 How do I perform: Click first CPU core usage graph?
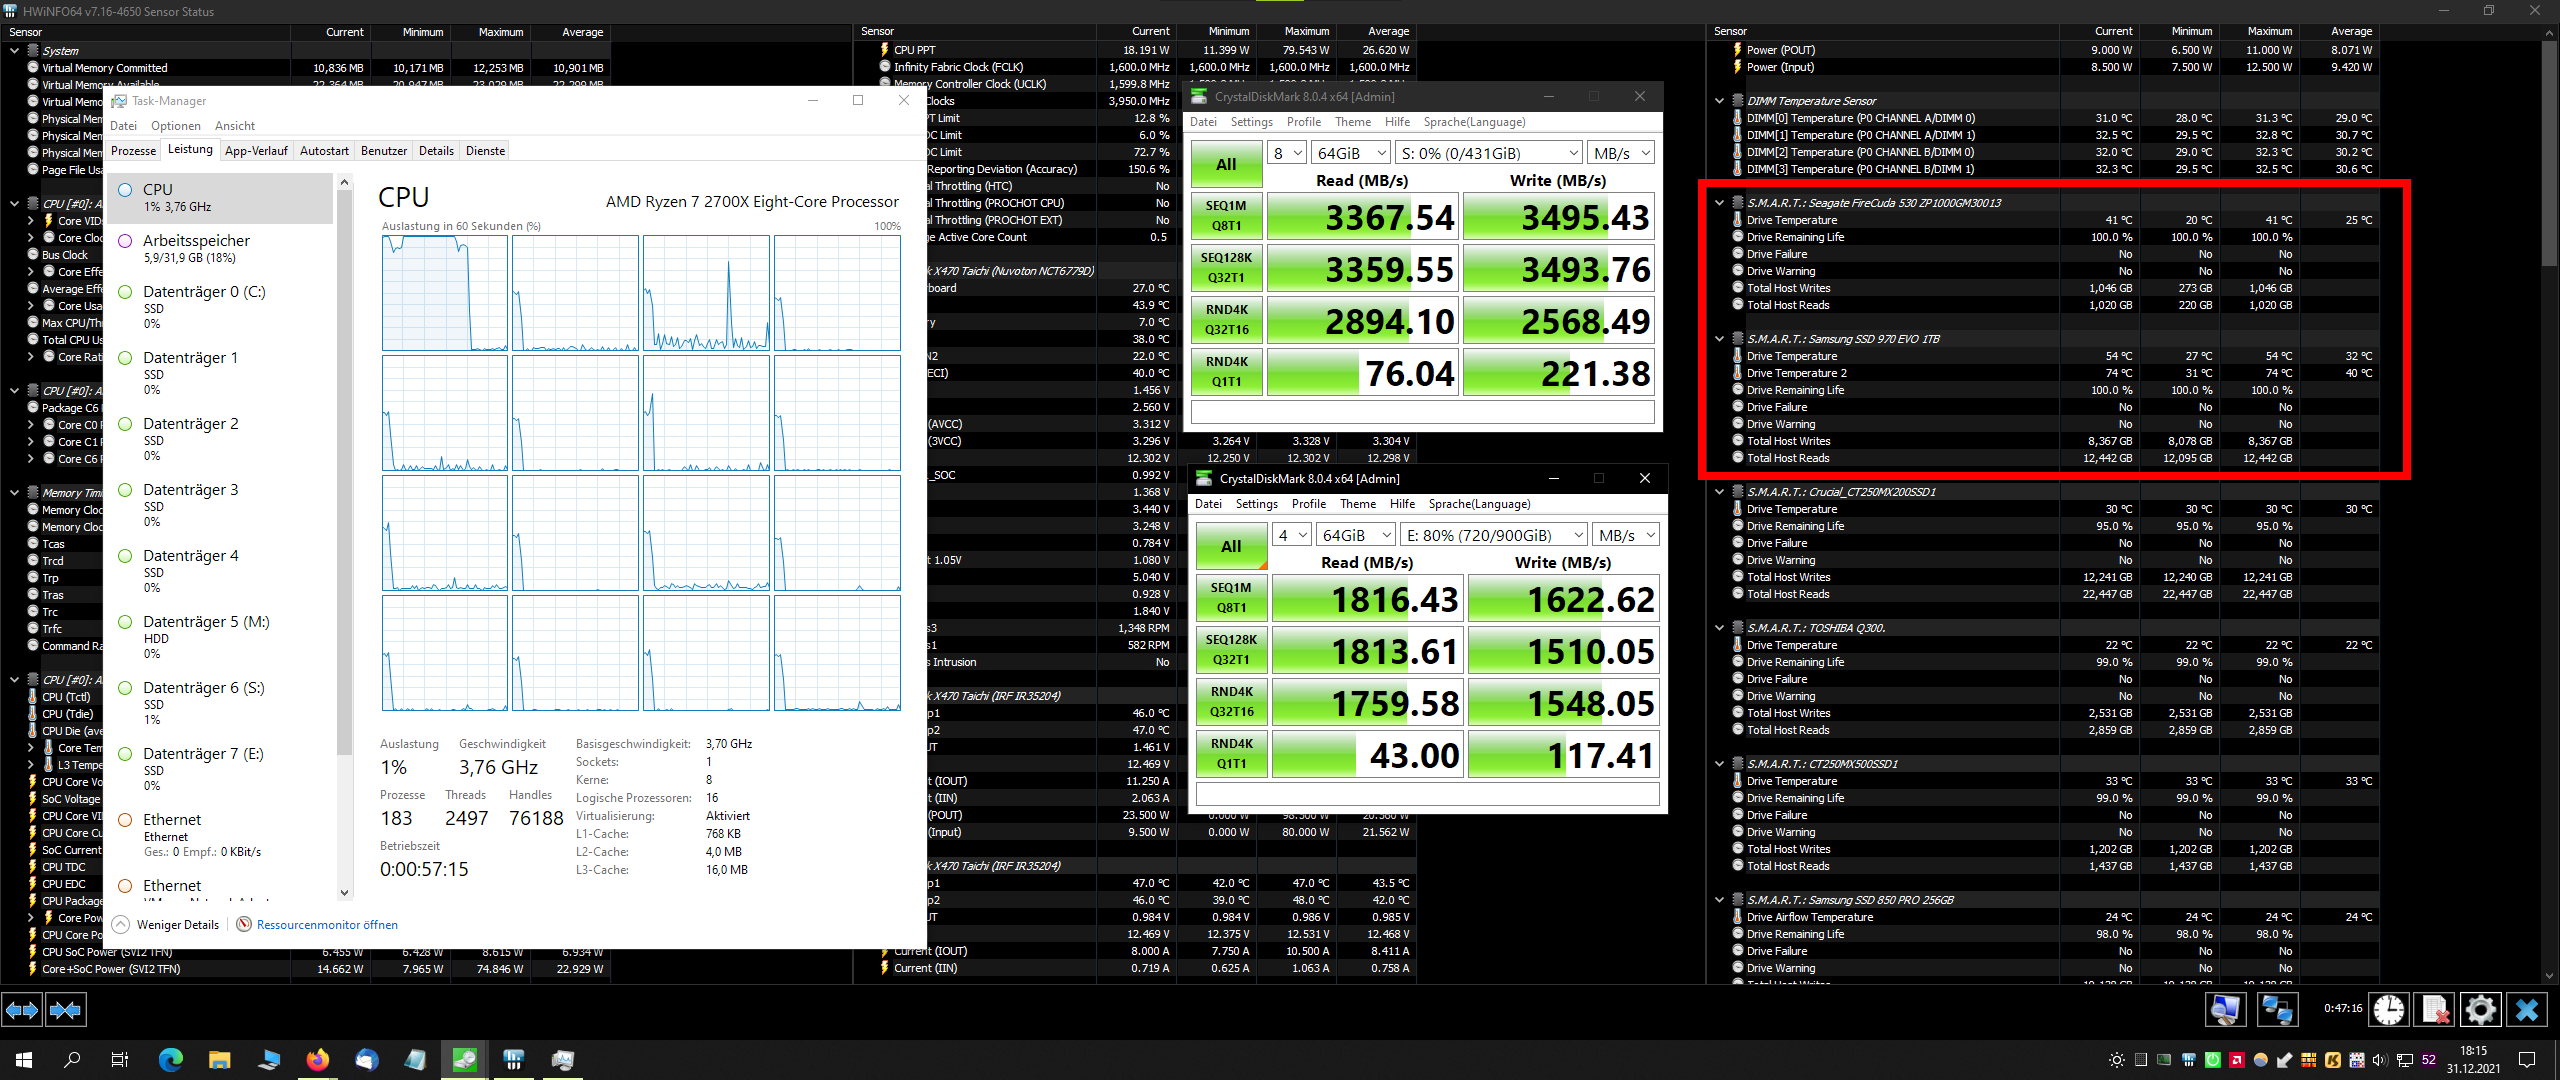point(444,293)
